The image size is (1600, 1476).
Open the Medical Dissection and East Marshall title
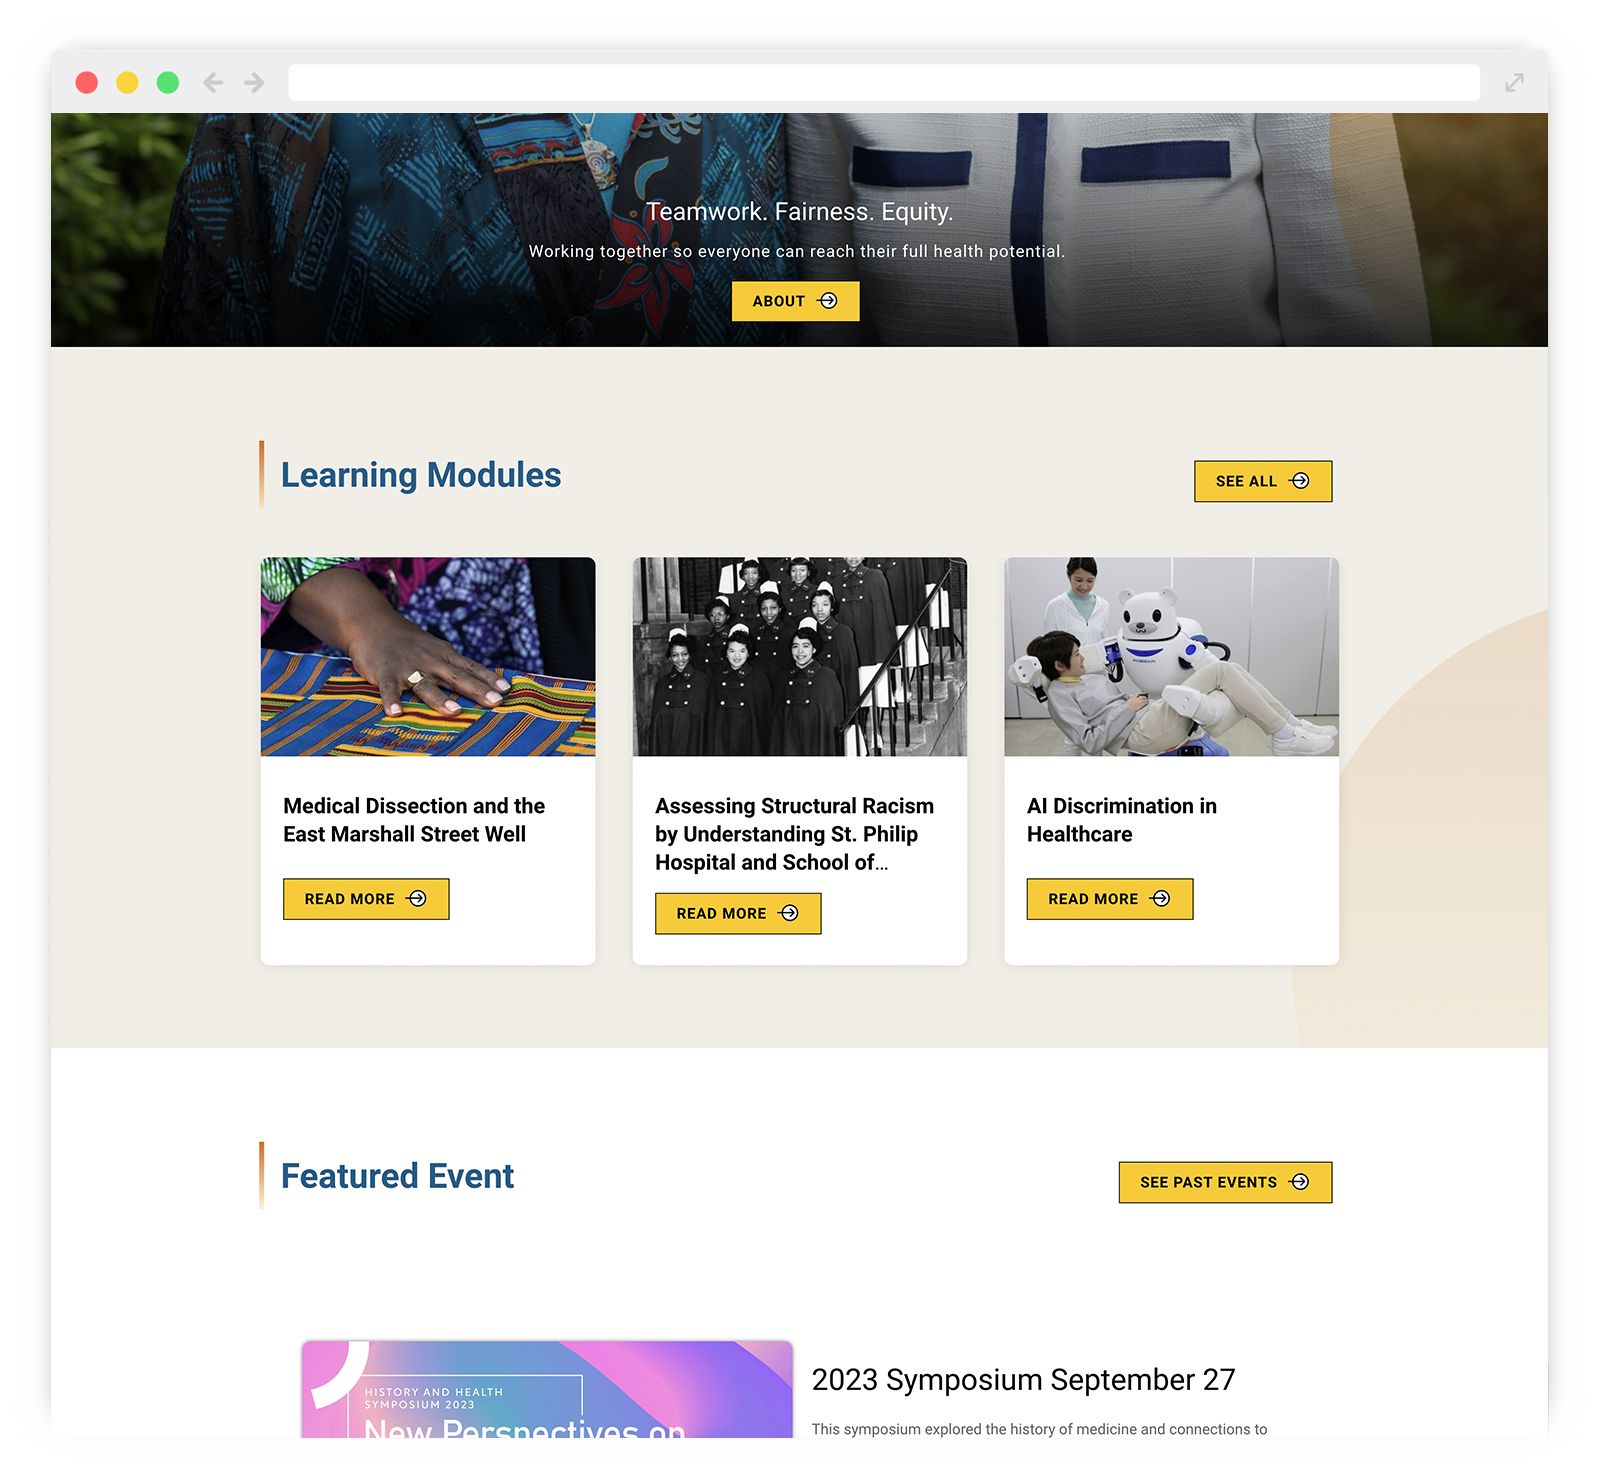414,820
